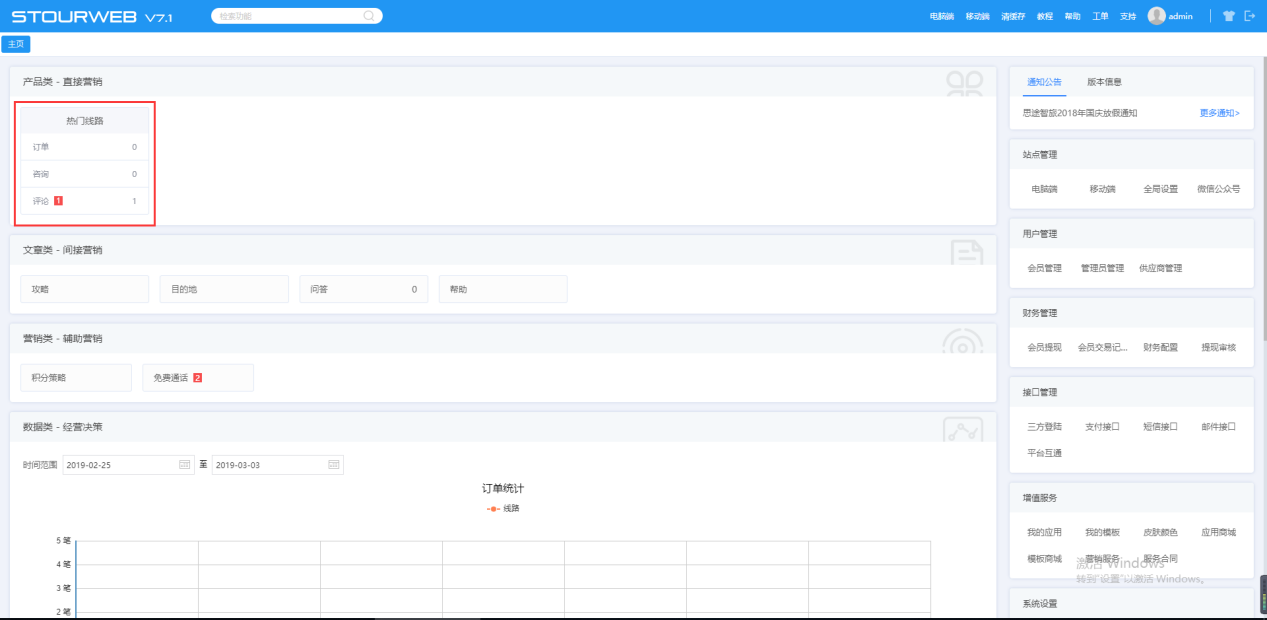Open the skin theme T-shirt icon

point(1229,16)
